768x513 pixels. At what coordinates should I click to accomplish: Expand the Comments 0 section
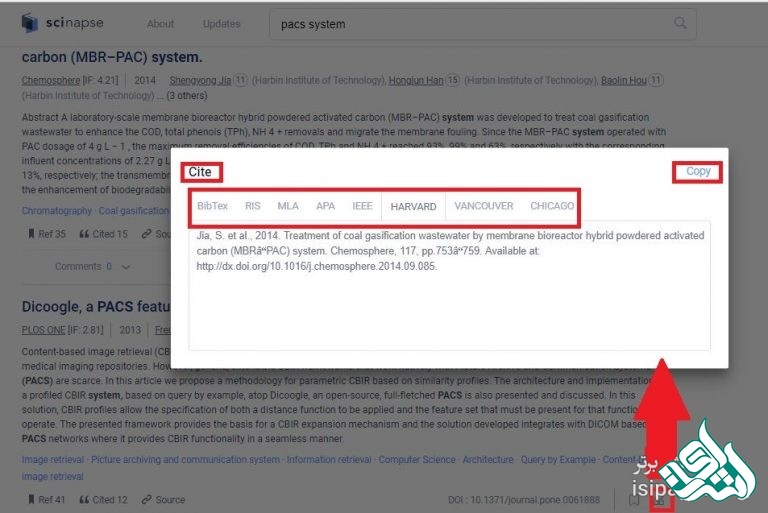coord(93,267)
